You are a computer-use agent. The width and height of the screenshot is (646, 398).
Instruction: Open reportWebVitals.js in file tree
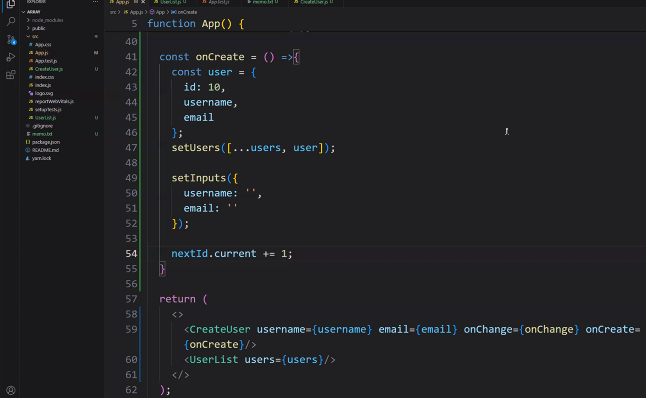tap(51, 101)
